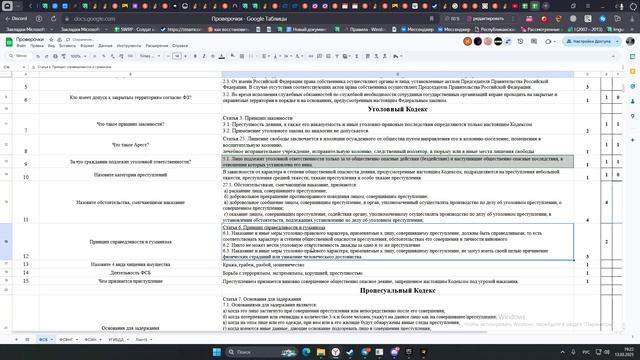Open the comments panel icon

point(534,42)
